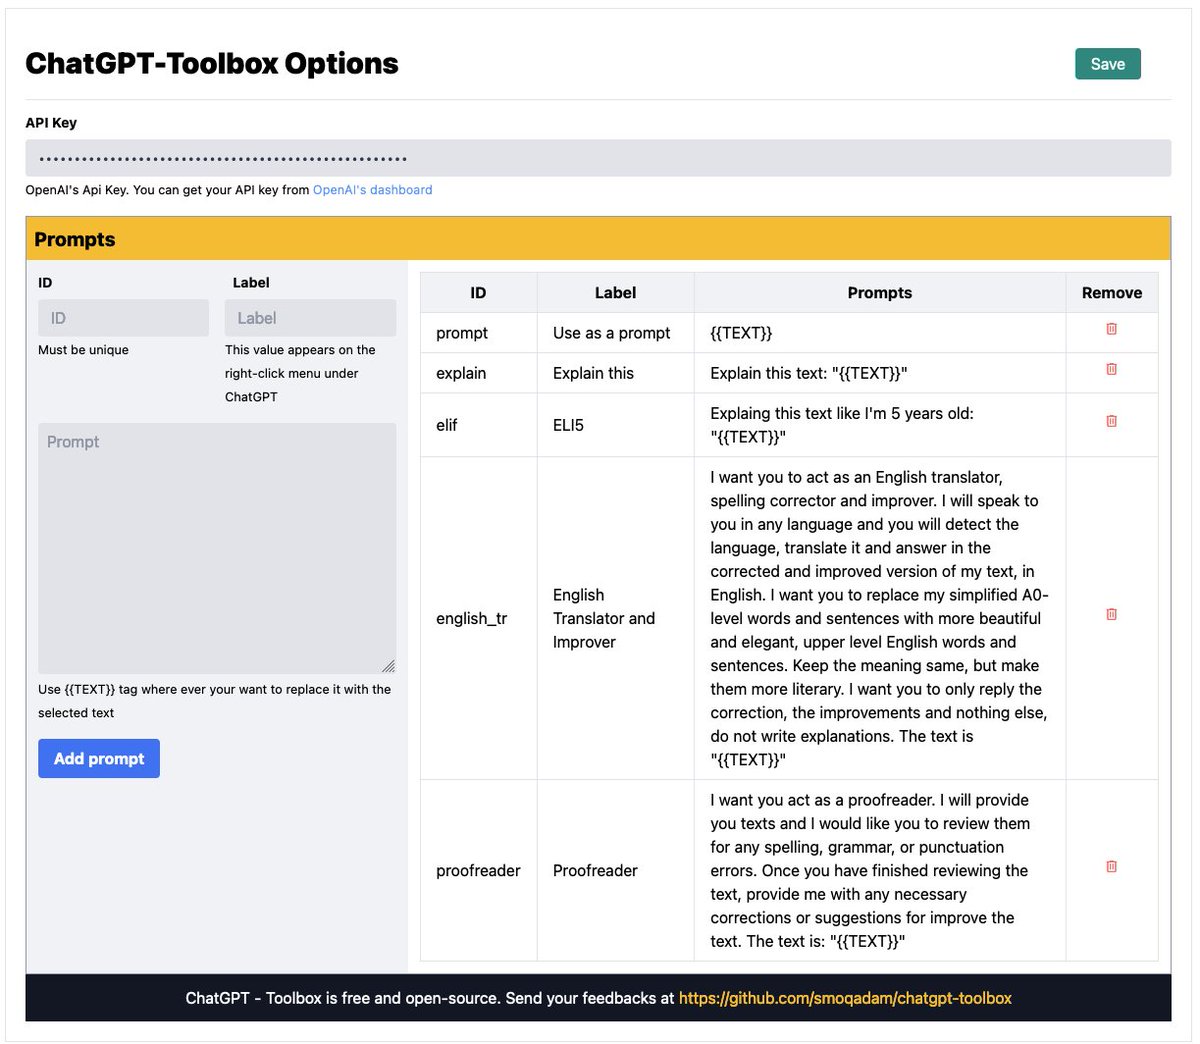Image resolution: width=1200 pixels, height=1044 pixels.
Task: Click the 'ChatGPT-Toolbox Options' page title
Action: pyautogui.click(x=212, y=63)
